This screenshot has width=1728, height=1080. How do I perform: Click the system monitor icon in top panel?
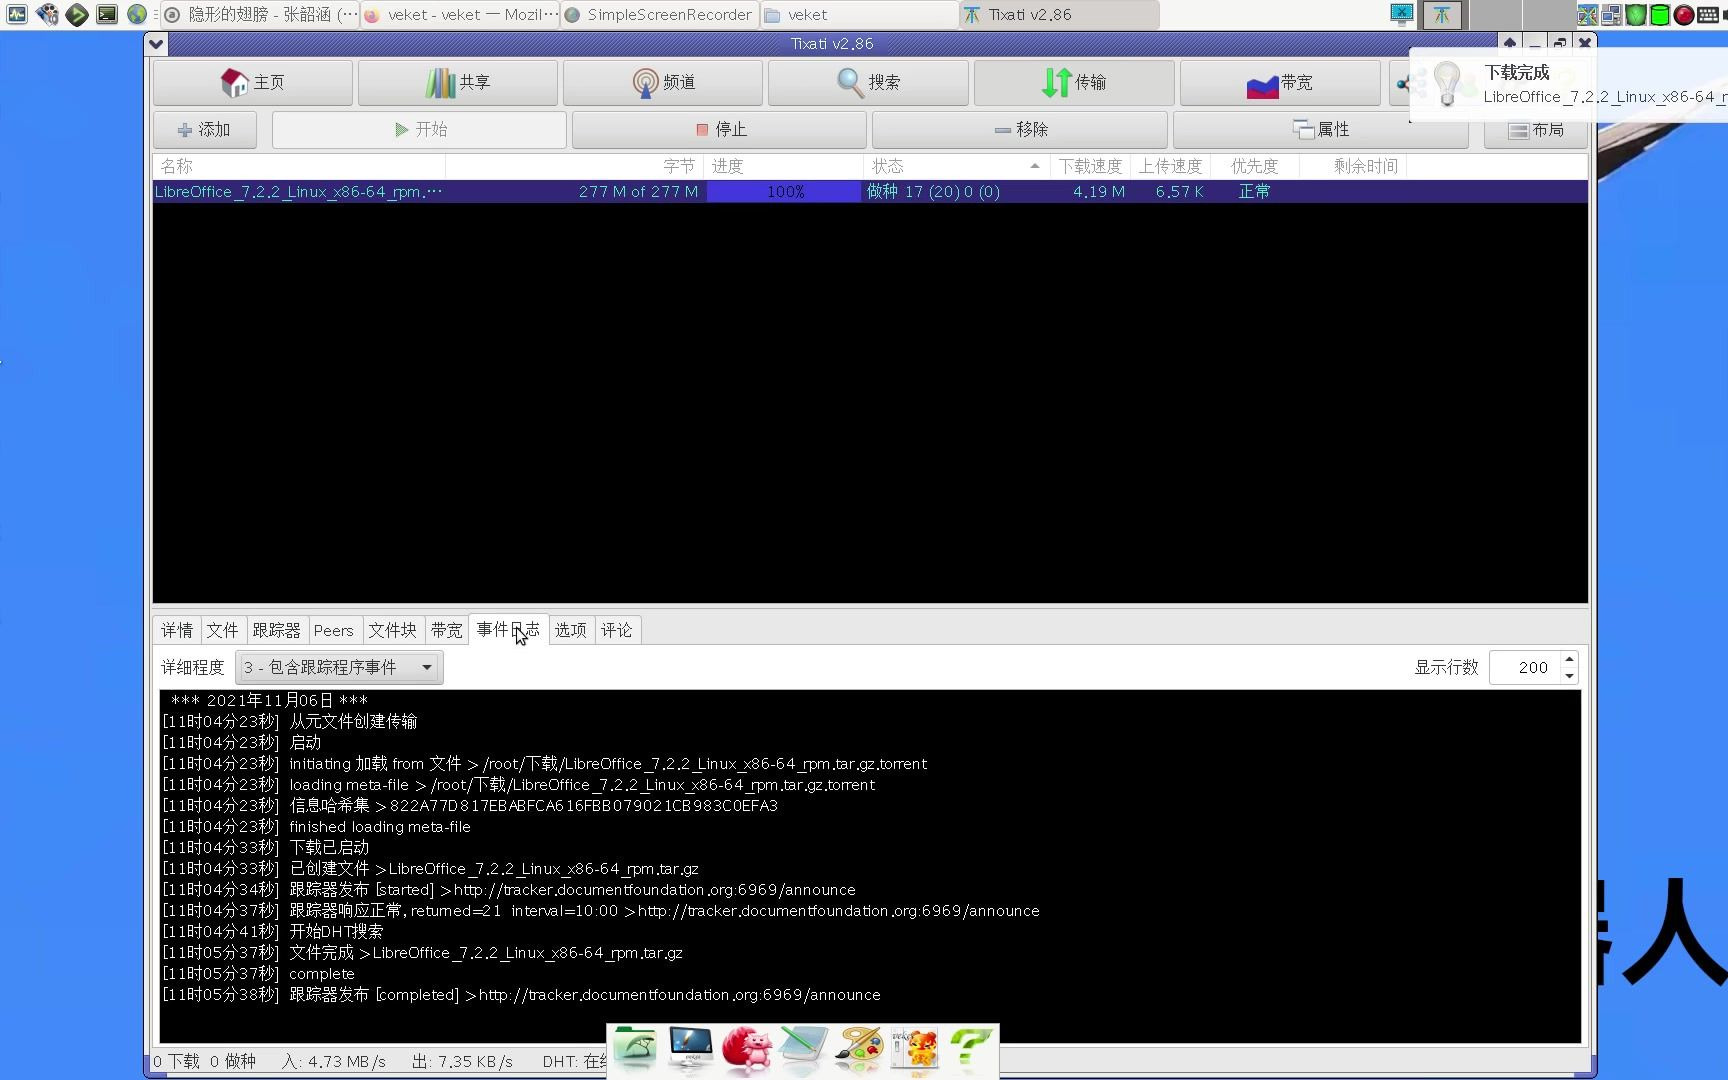(16, 14)
